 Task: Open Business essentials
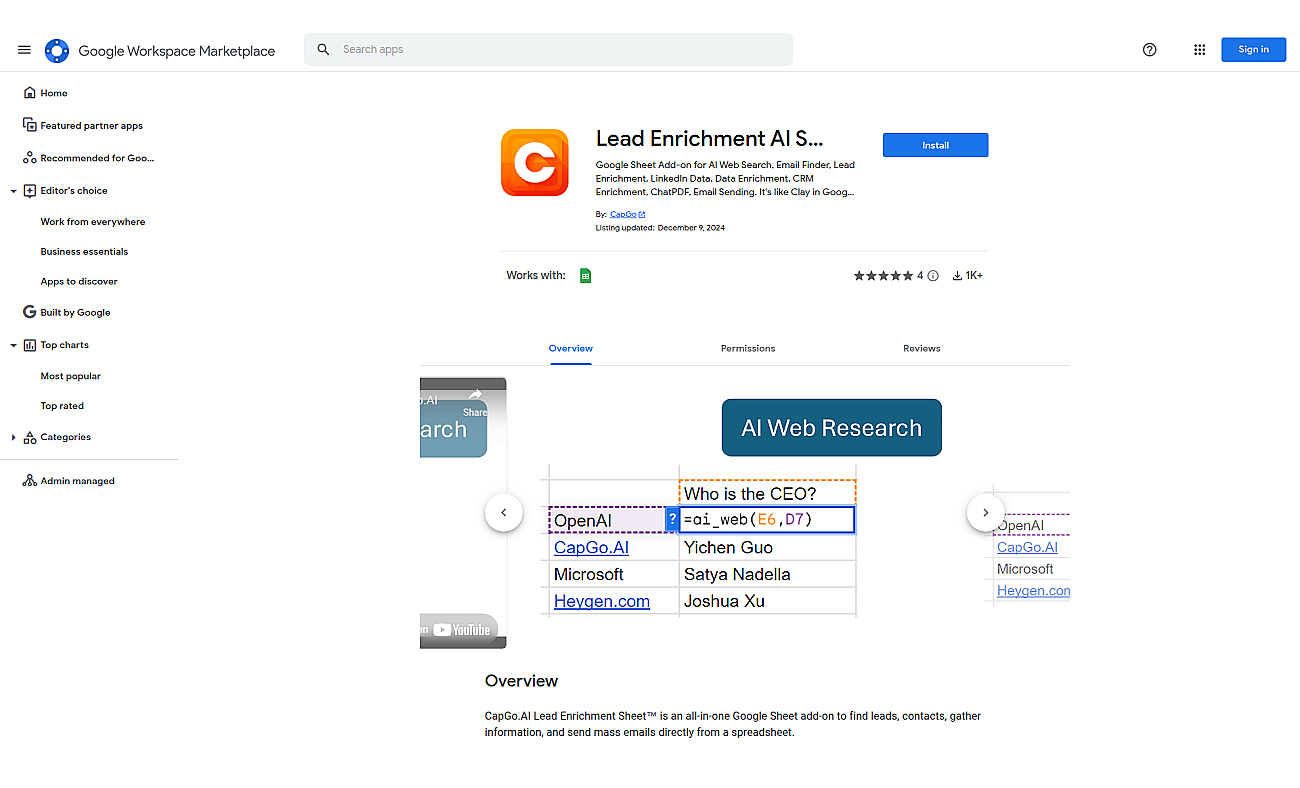pyautogui.click(x=84, y=252)
